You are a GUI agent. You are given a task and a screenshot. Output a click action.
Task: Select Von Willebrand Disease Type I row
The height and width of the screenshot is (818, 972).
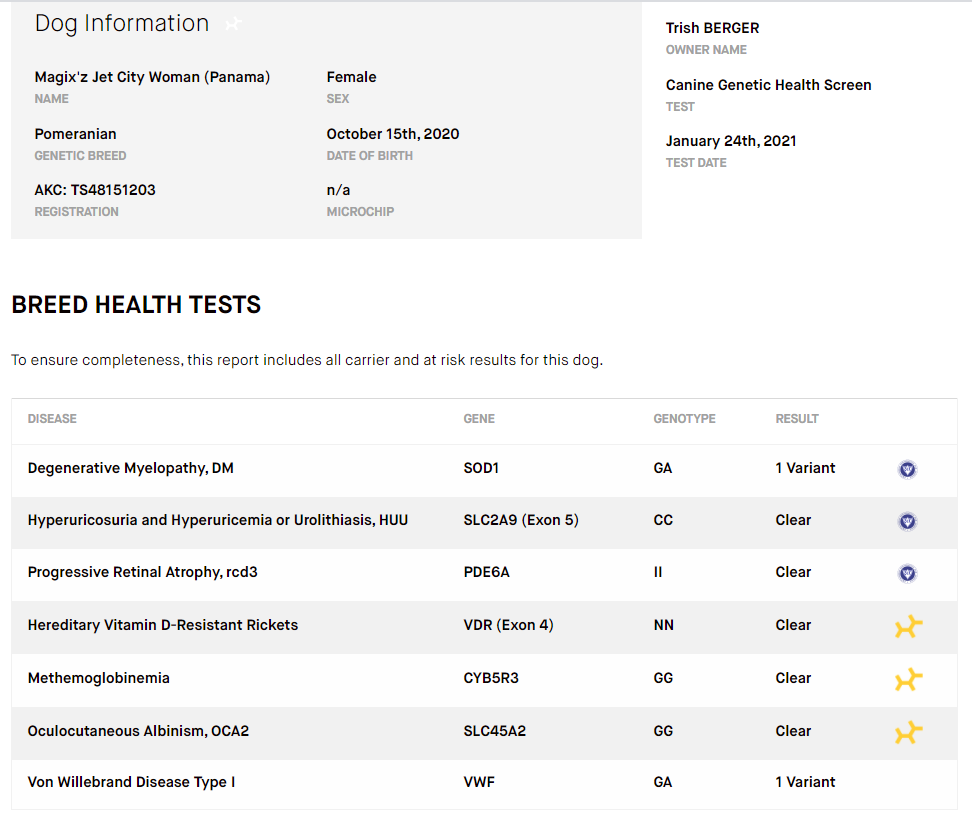pyautogui.click(x=484, y=783)
